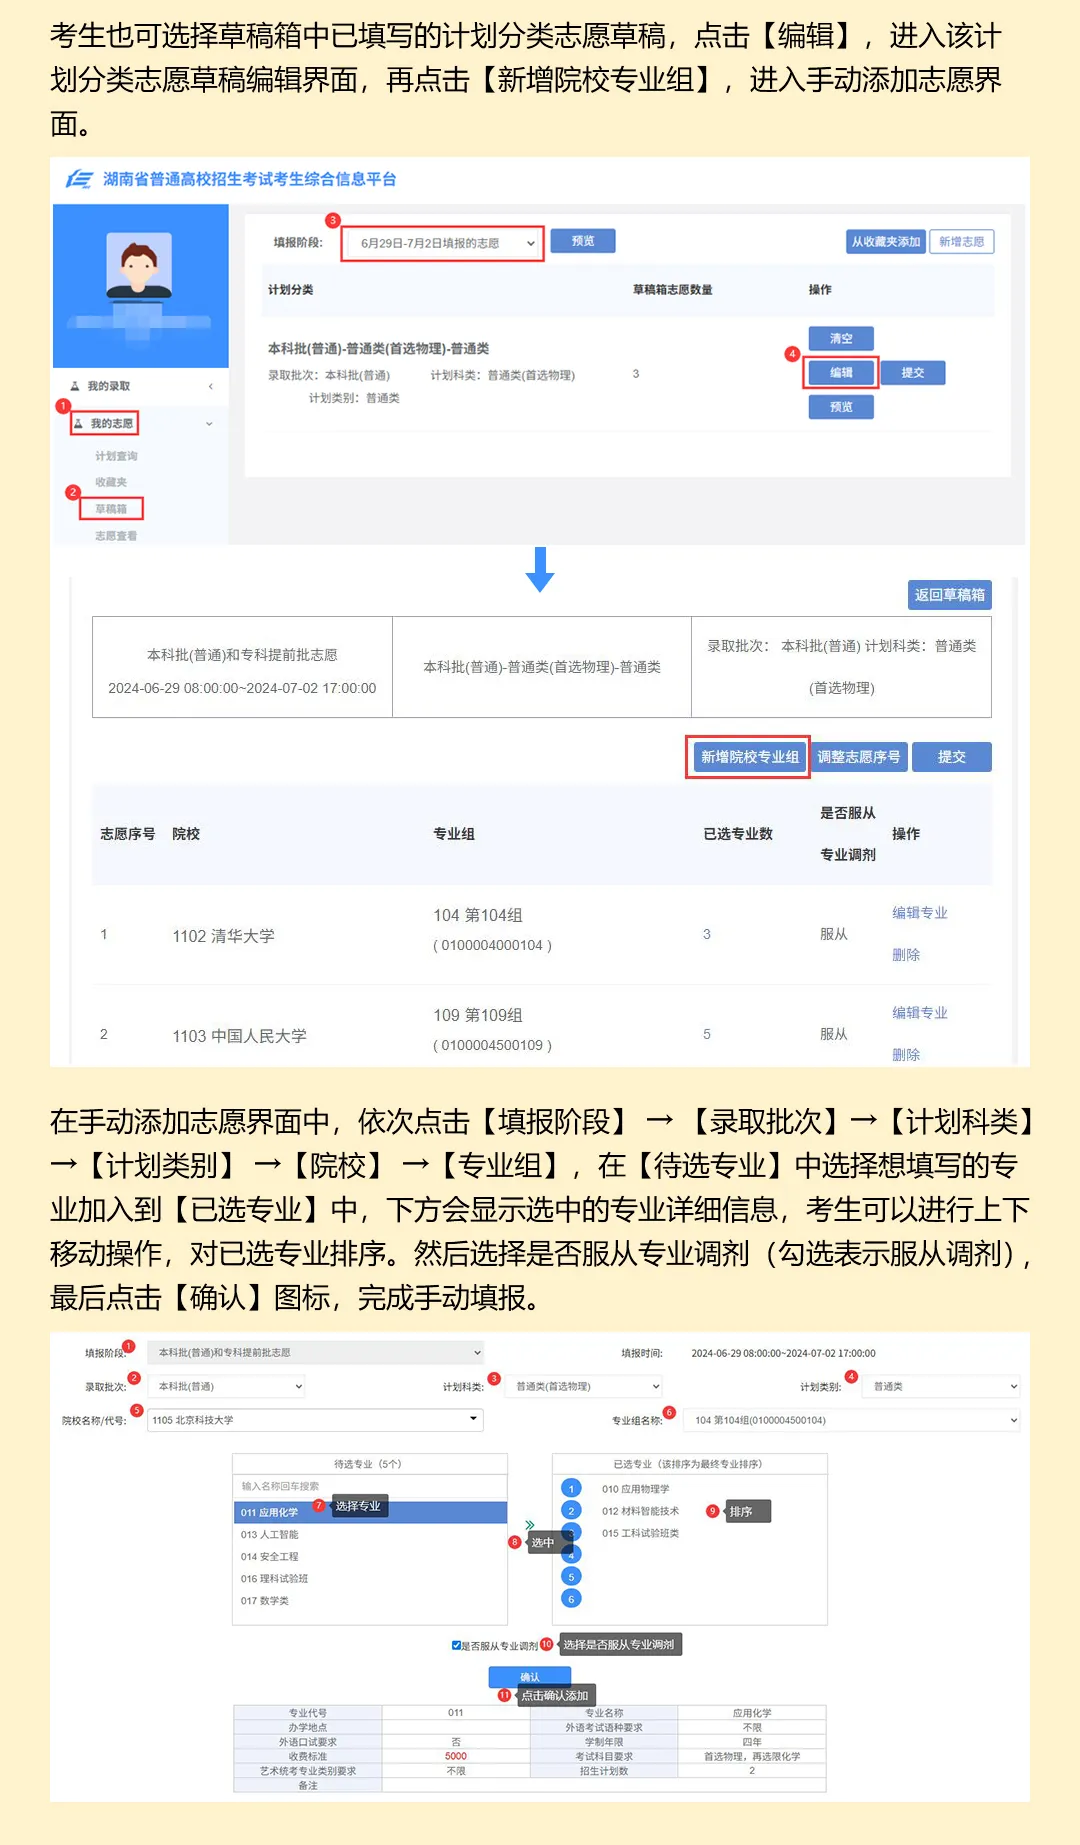Image resolution: width=1080 pixels, height=1845 pixels.
Task: Click ranking circle number 6 in selected list
Action: [571, 1599]
